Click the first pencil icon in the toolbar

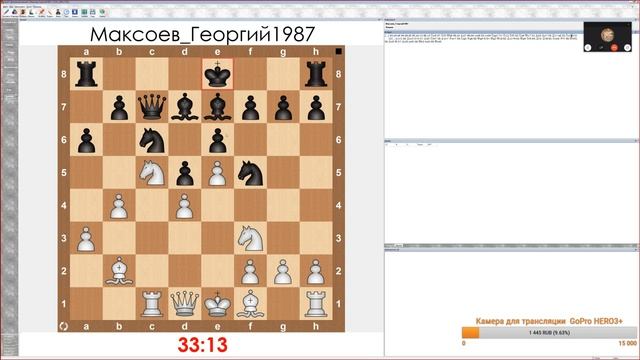tap(7, 12)
